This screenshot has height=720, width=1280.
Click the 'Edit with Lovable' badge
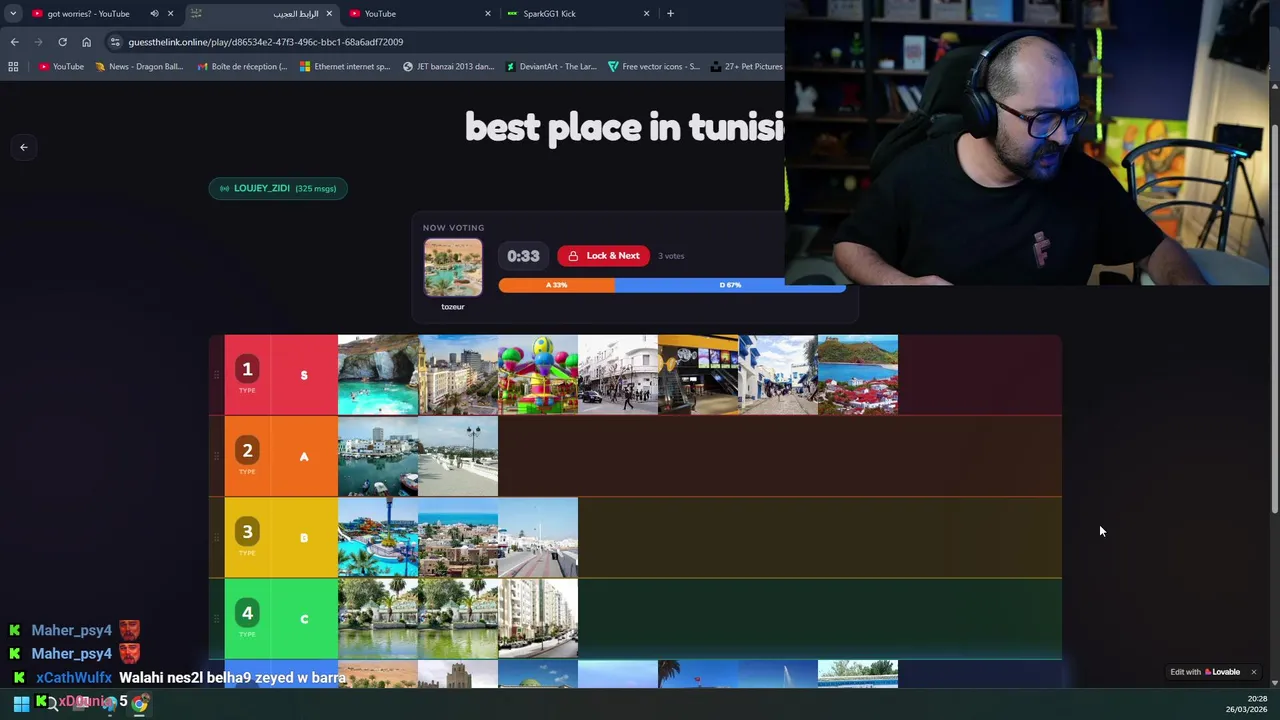[1206, 672]
